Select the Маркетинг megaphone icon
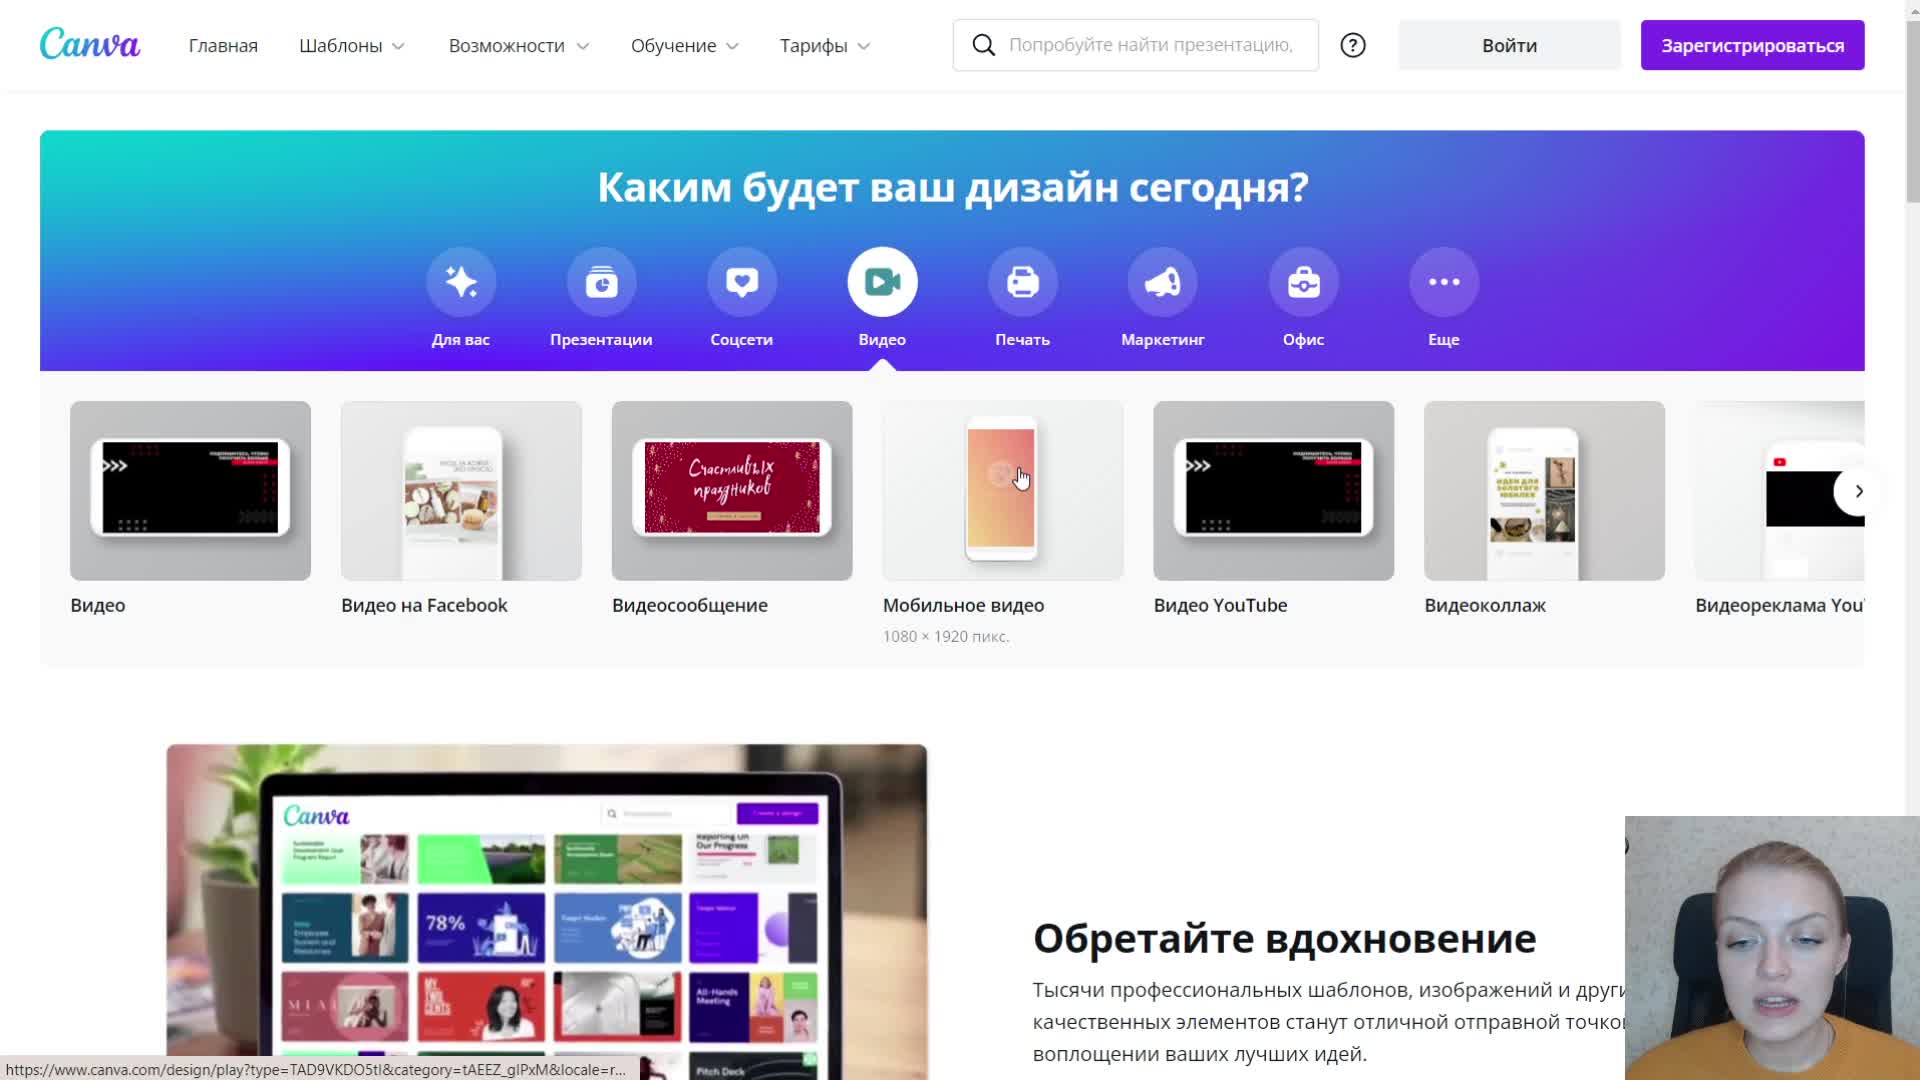Screen dimensions: 1920x1080 pos(1163,282)
